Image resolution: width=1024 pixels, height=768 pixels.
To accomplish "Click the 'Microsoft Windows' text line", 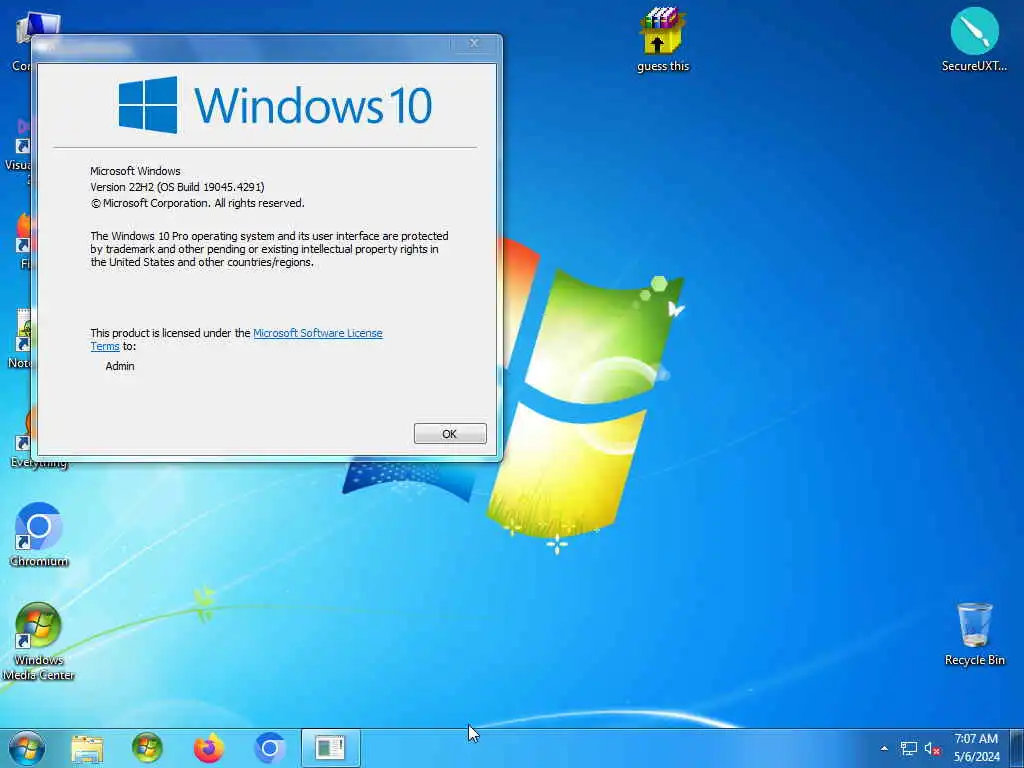I will tap(135, 171).
